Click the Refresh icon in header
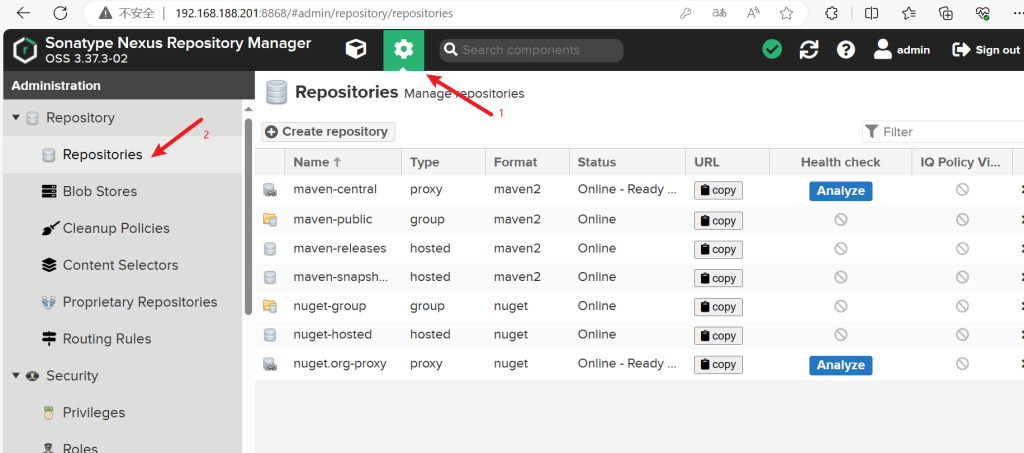Image resolution: width=1024 pixels, height=453 pixels. click(809, 50)
